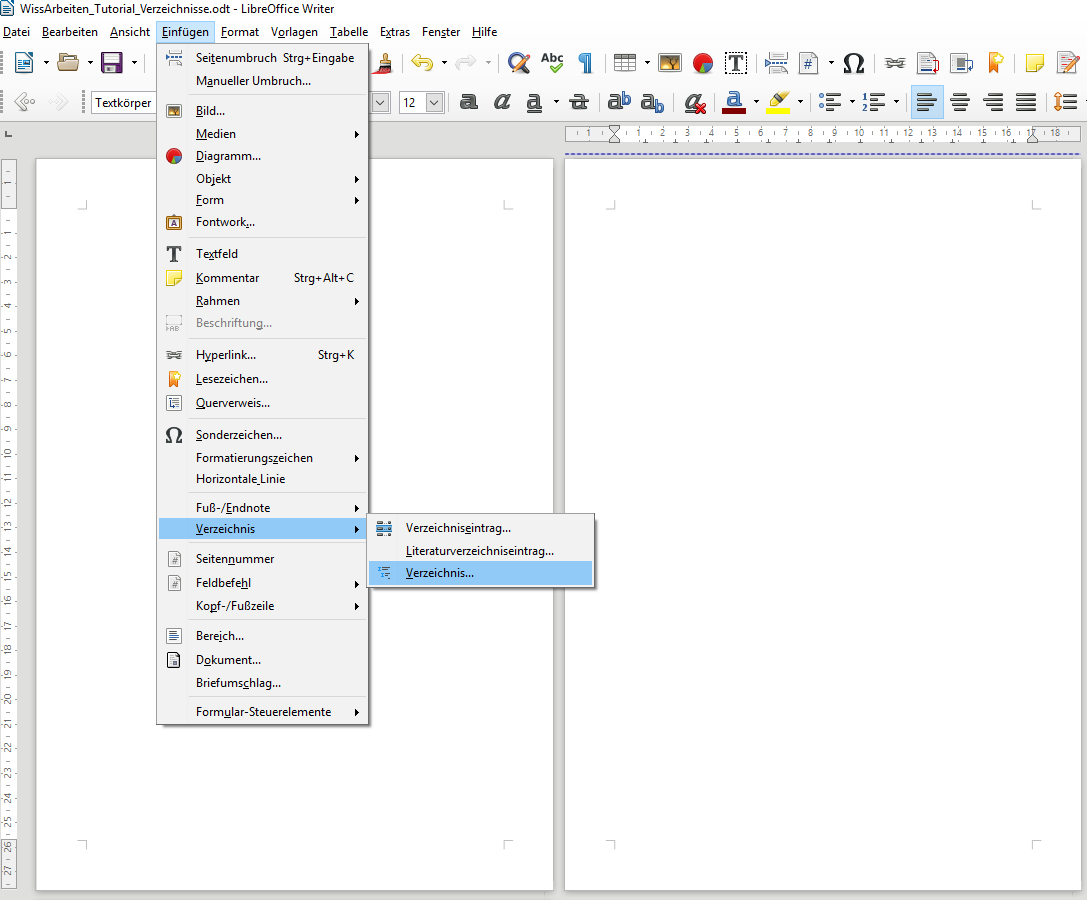The image size is (1087, 900).
Task: Toggle strikethrough text formatting
Action: 578,102
